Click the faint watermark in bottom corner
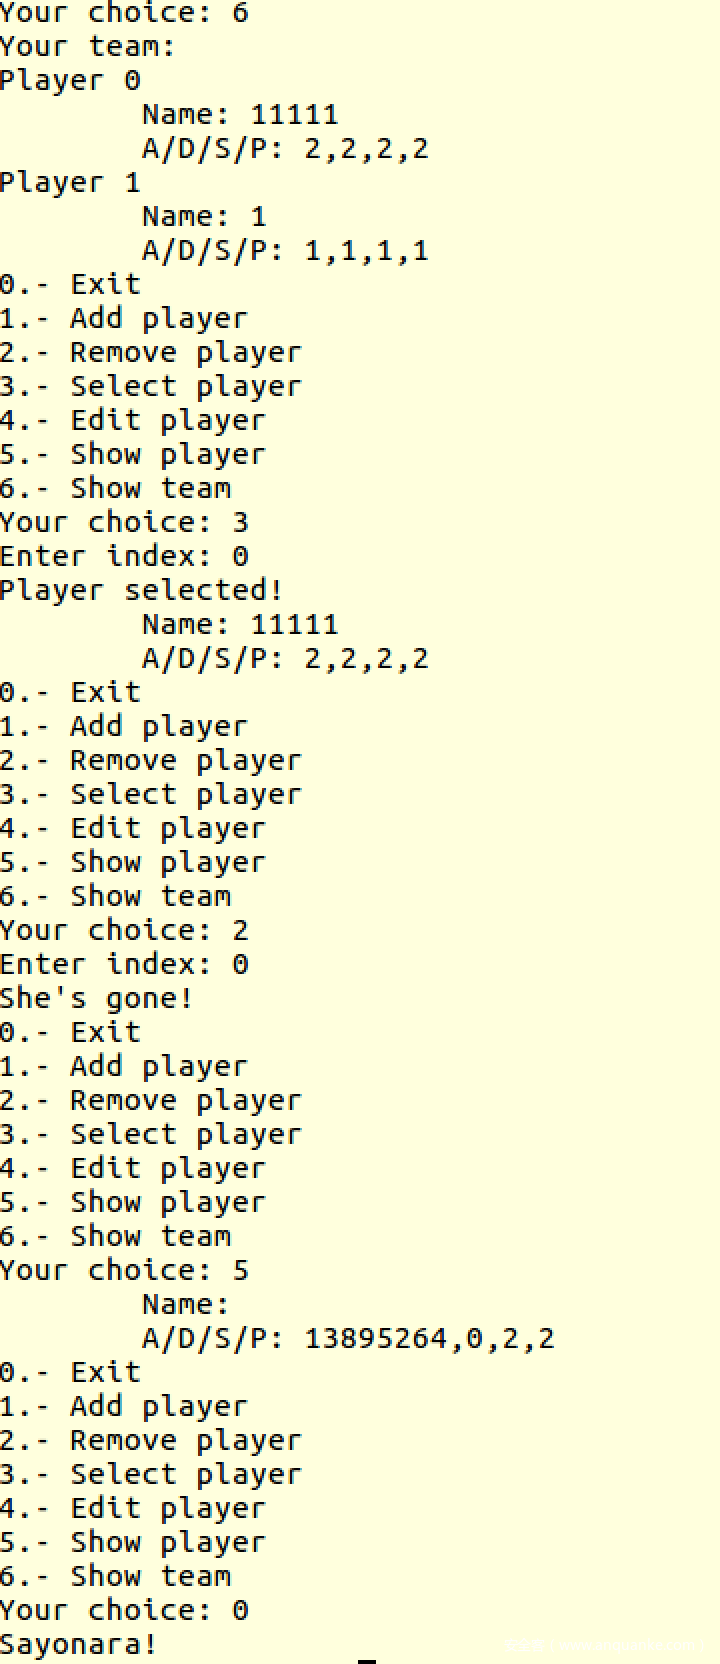Viewport: 720px width, 1664px height. (600, 1645)
